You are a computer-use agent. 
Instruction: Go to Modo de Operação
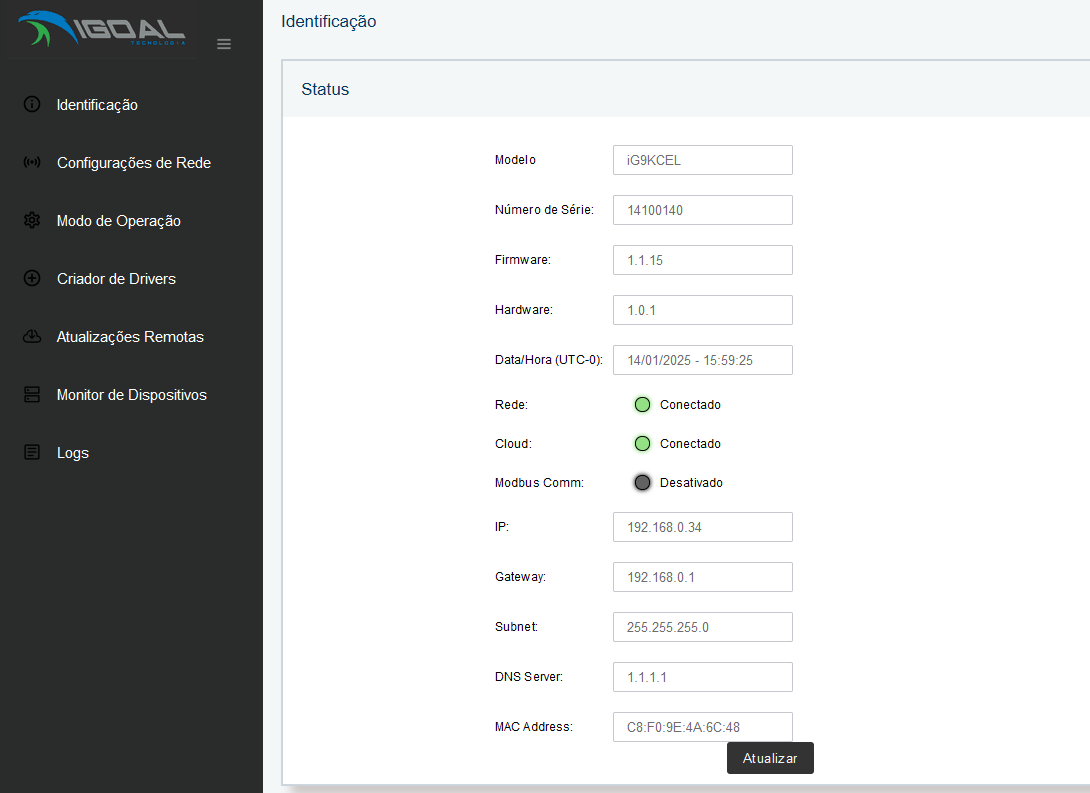click(119, 221)
